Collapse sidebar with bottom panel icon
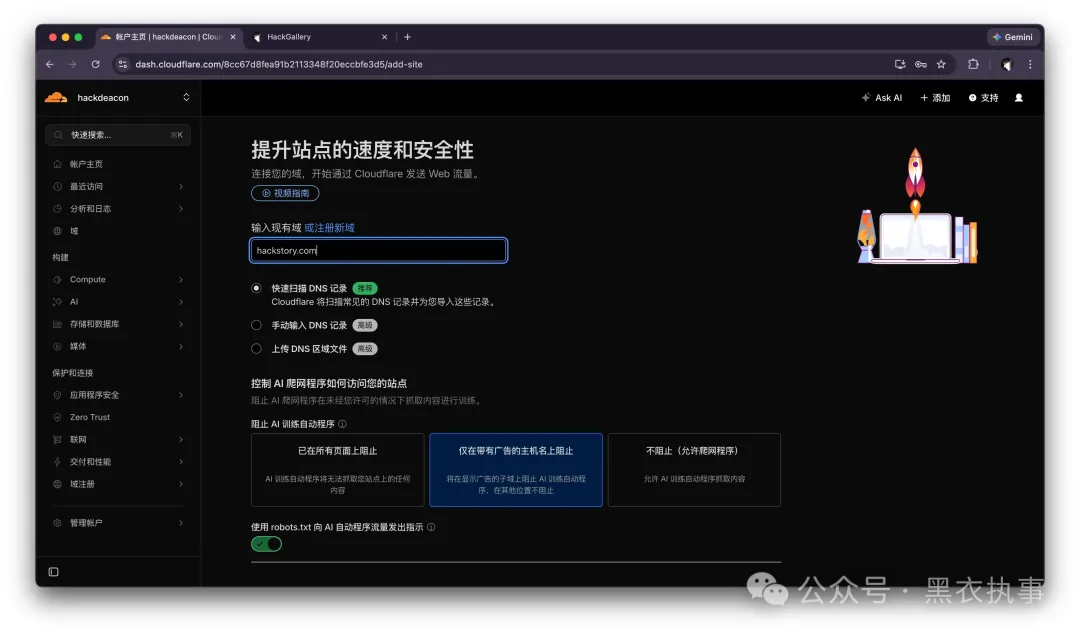This screenshot has width=1080, height=634. coord(54,572)
